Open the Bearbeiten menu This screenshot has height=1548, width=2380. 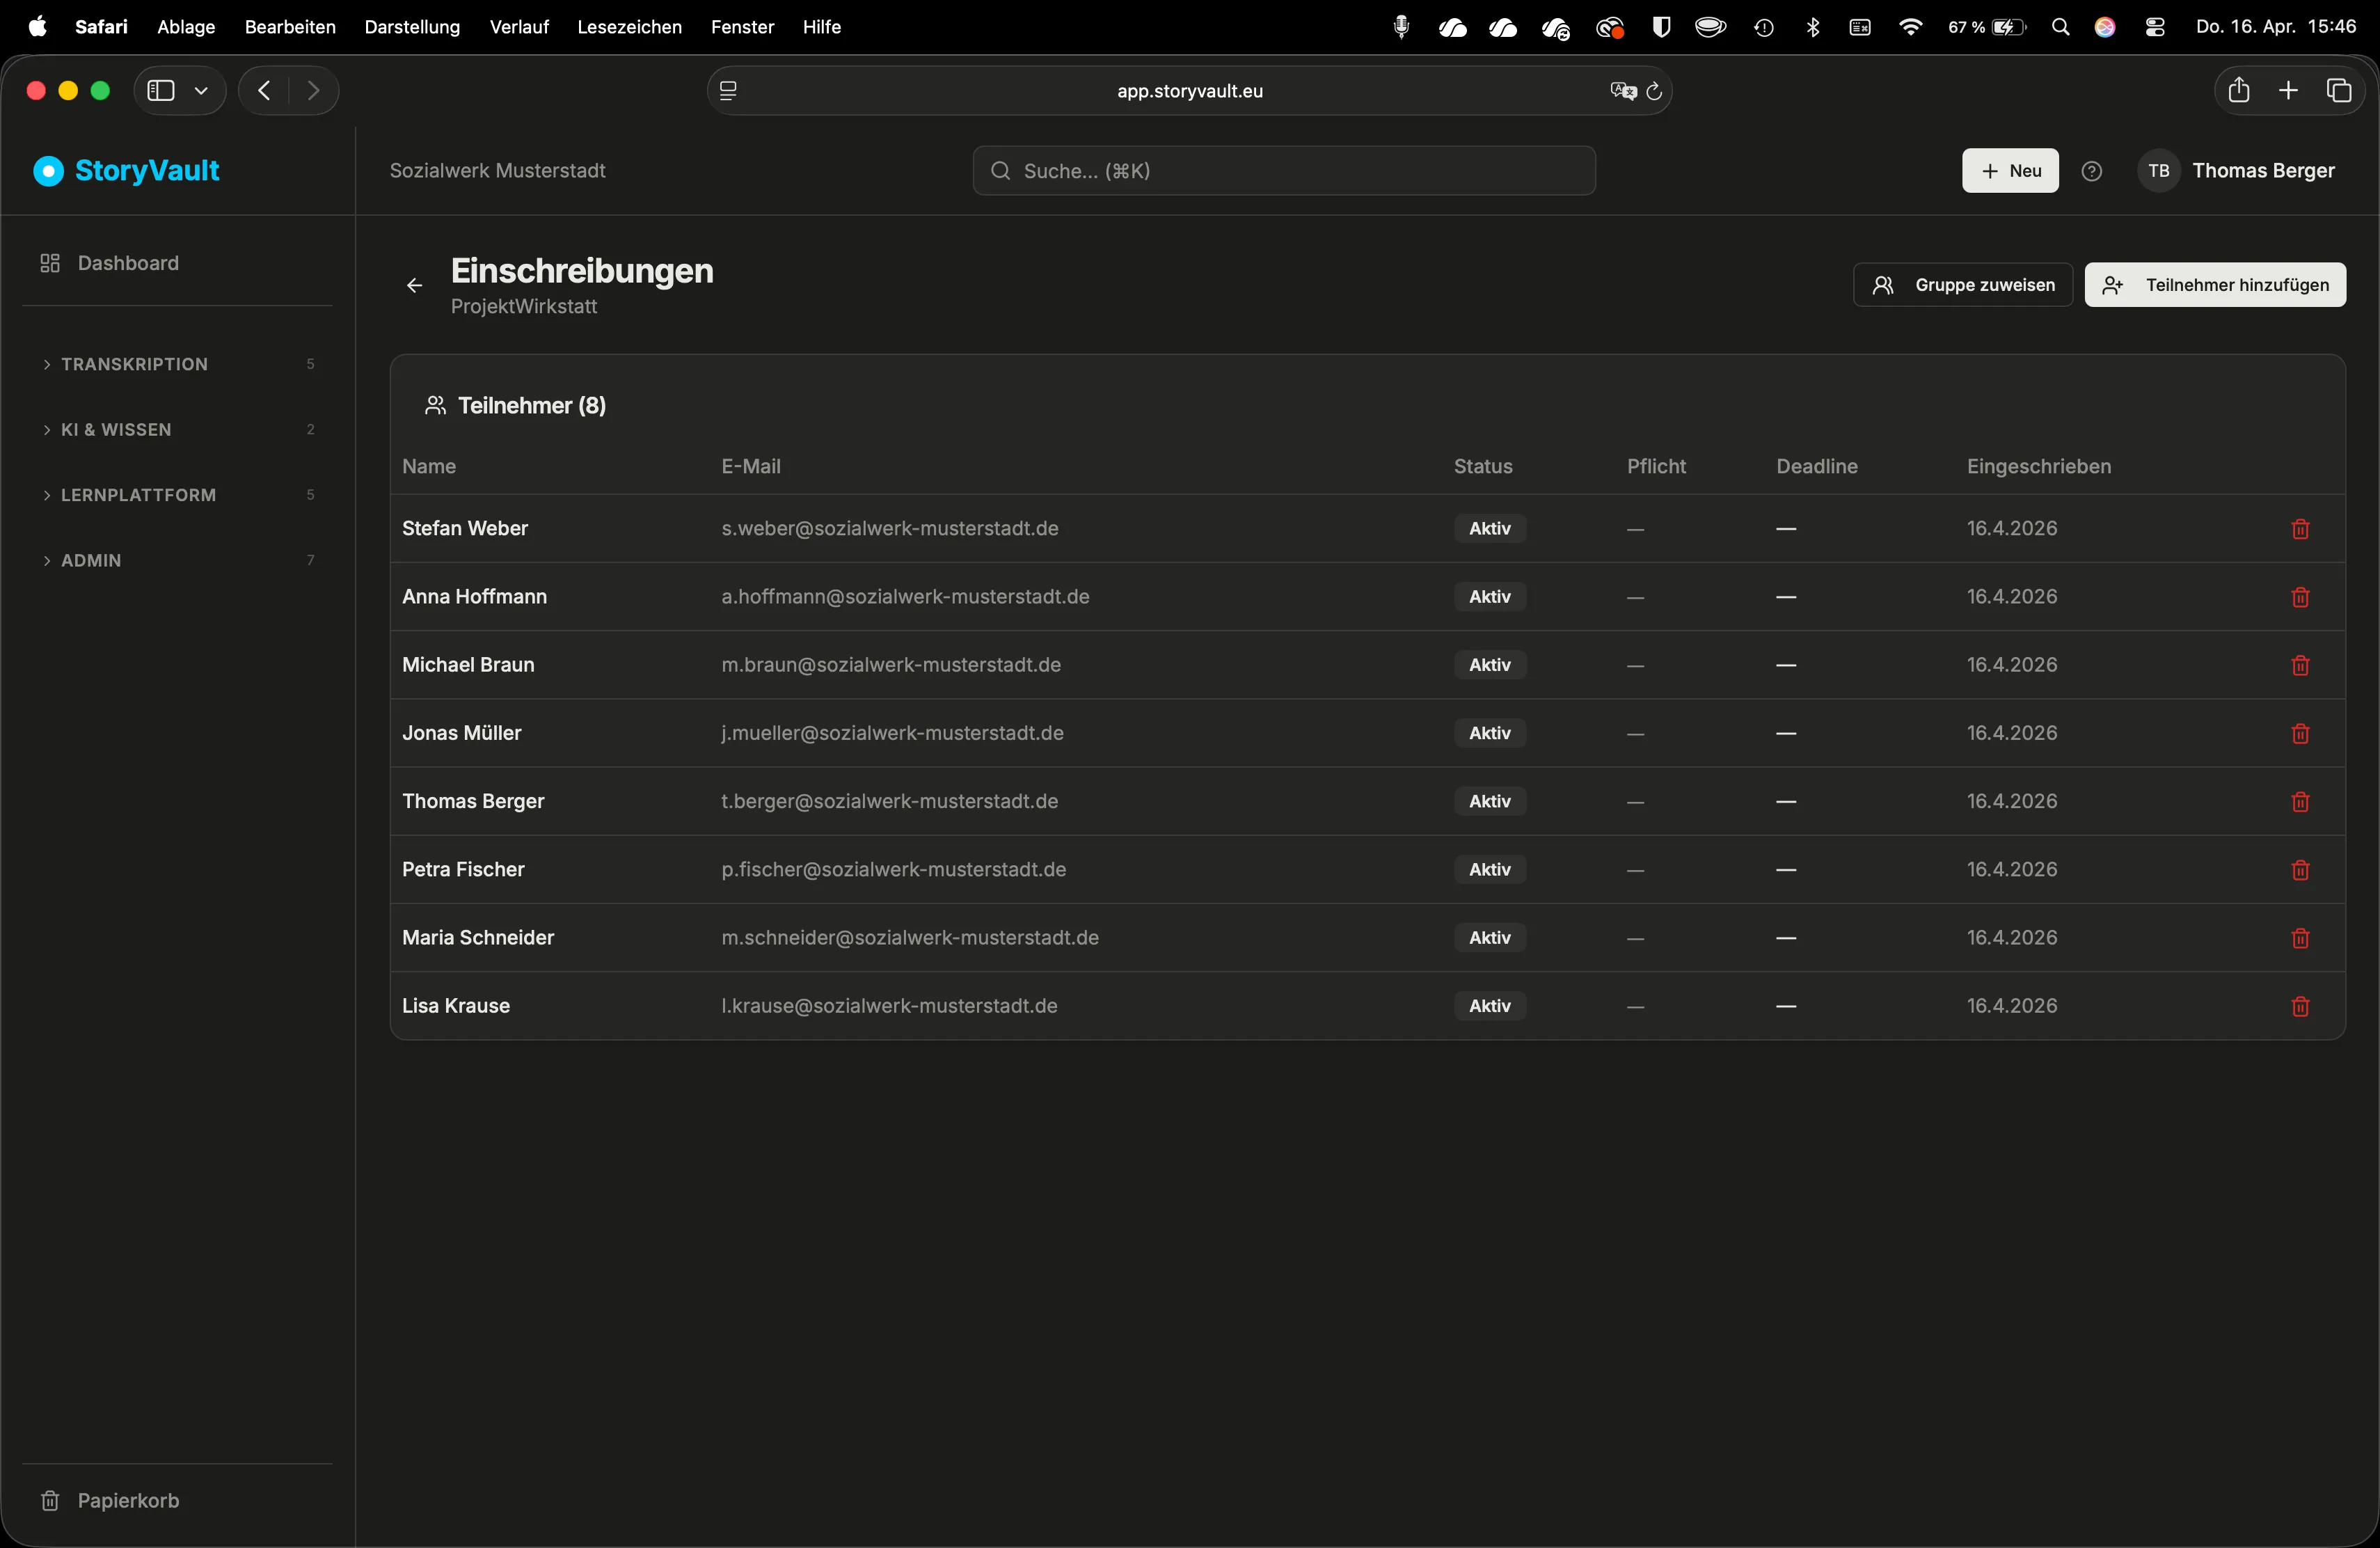(290, 27)
